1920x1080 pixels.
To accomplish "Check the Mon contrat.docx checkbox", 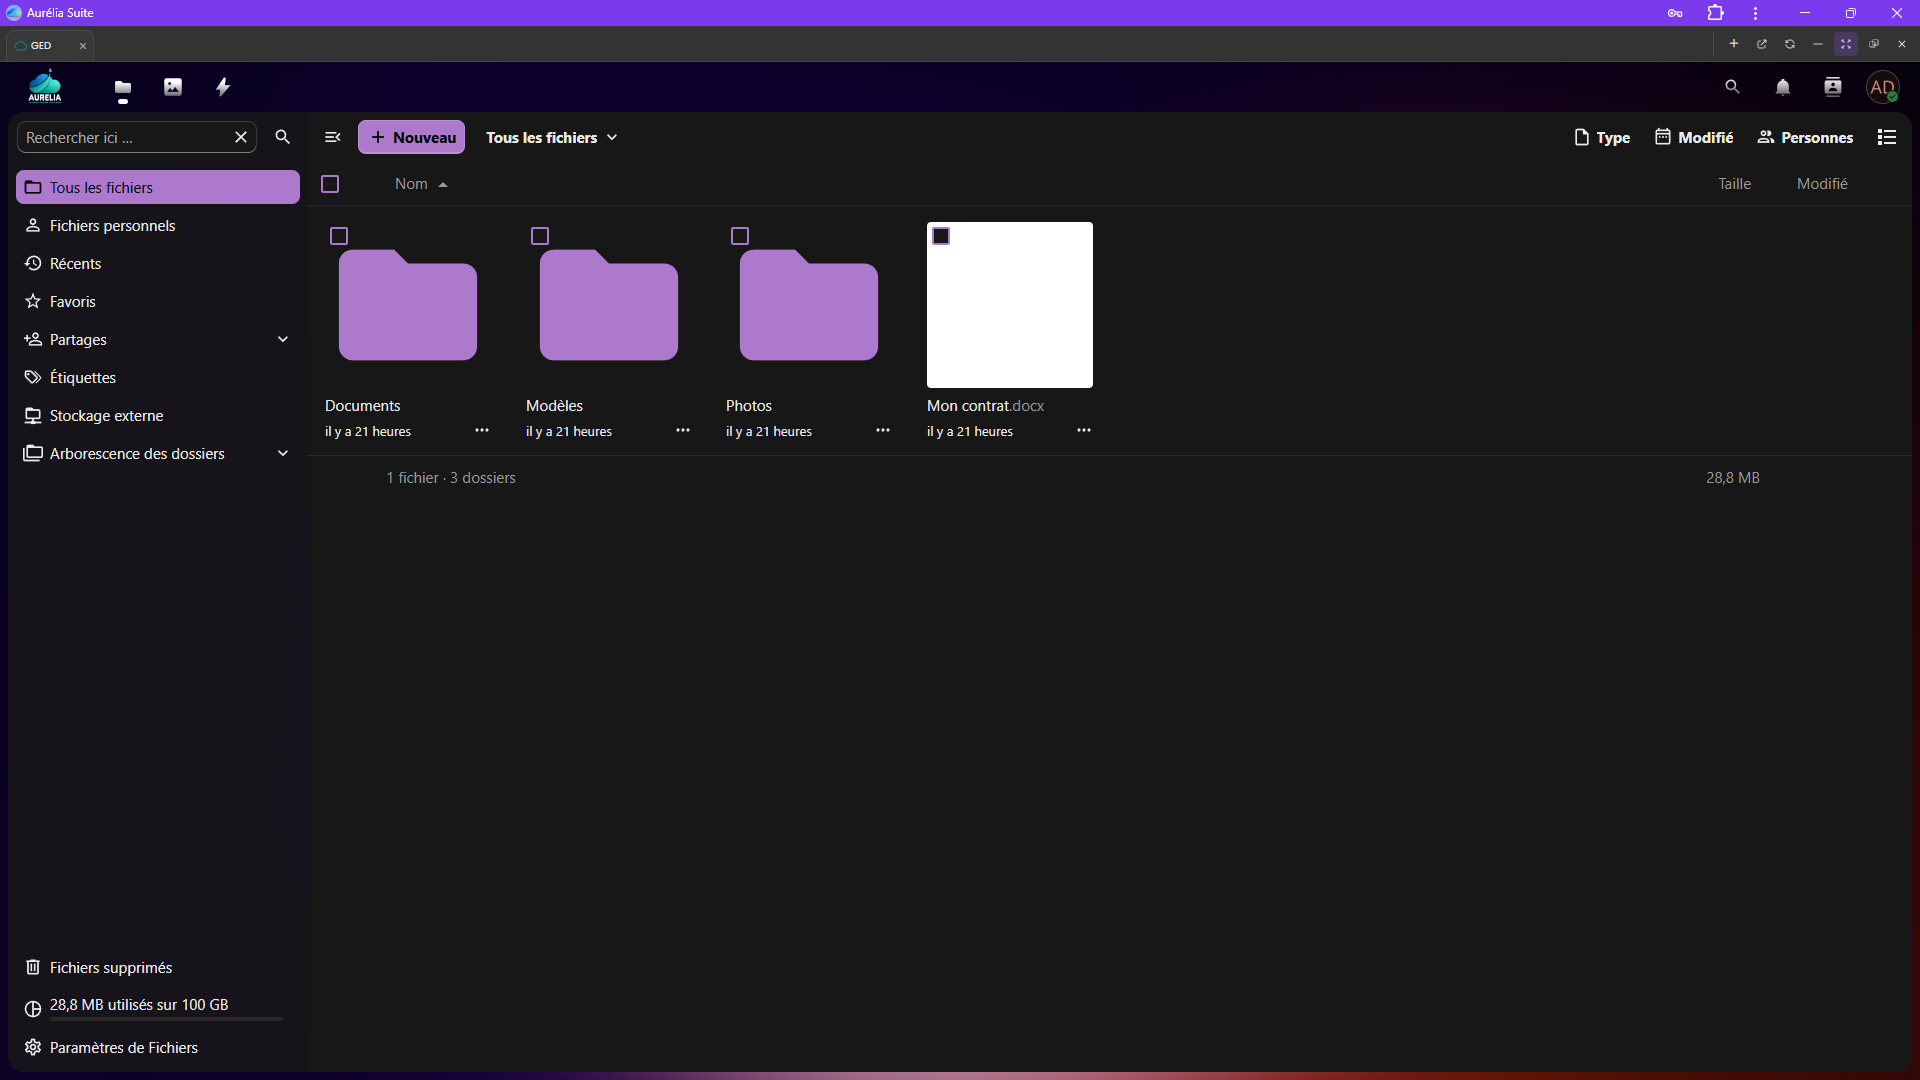I will click(941, 236).
